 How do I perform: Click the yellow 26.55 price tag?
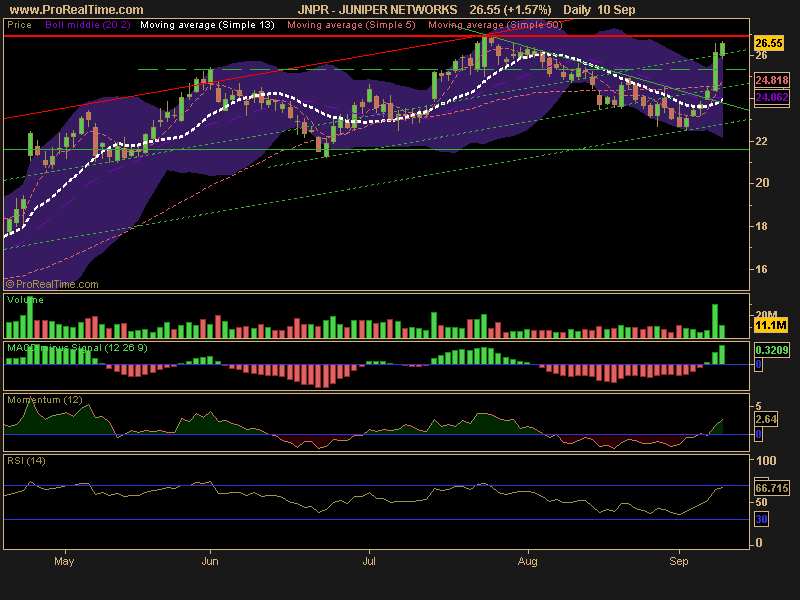point(768,43)
